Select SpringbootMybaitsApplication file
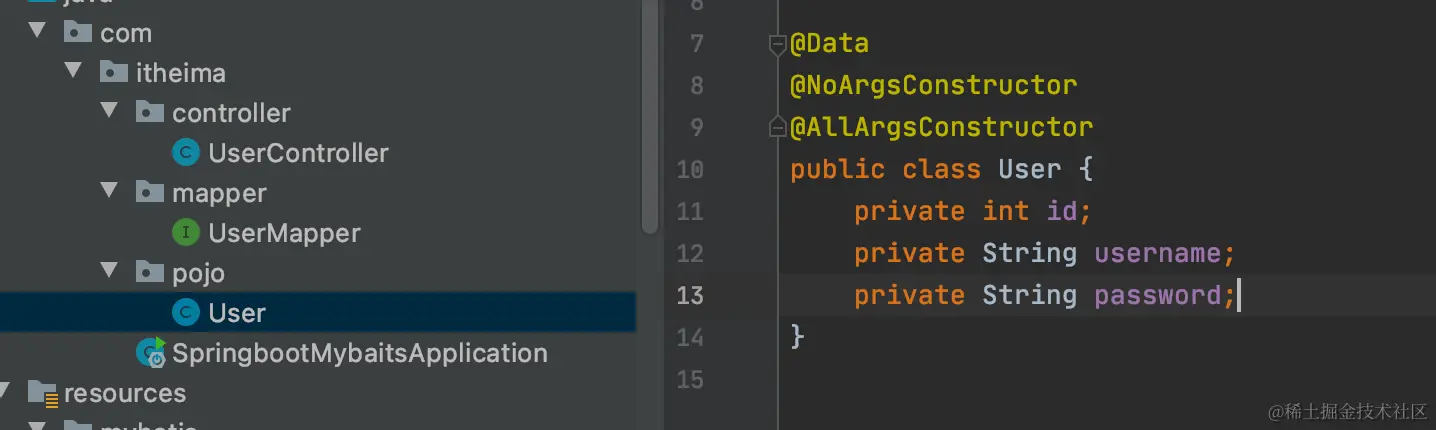Image resolution: width=1436 pixels, height=430 pixels. click(x=359, y=353)
